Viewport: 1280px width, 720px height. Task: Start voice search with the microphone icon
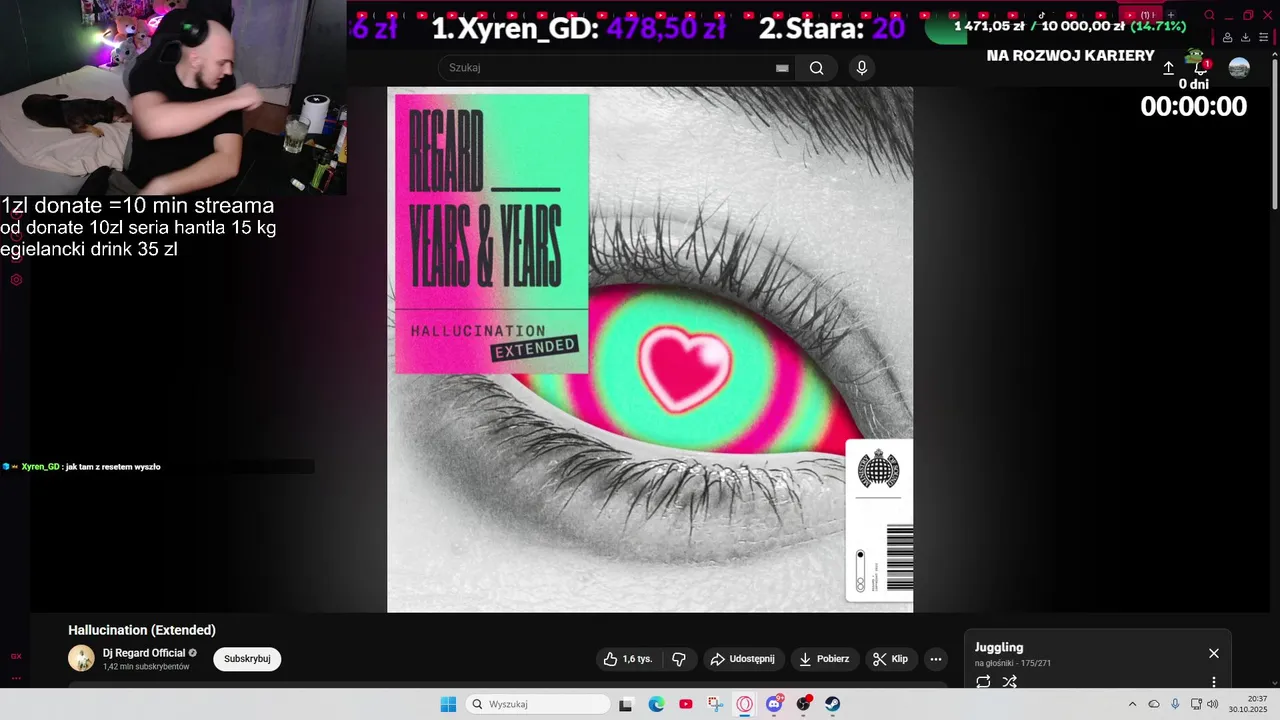click(x=862, y=68)
